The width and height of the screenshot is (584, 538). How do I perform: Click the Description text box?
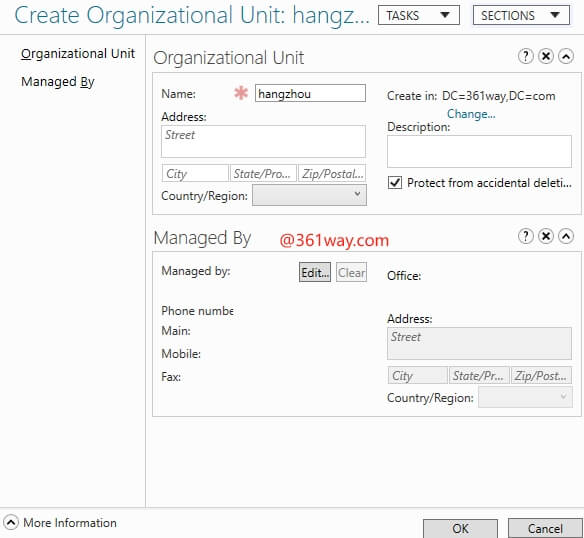point(479,151)
